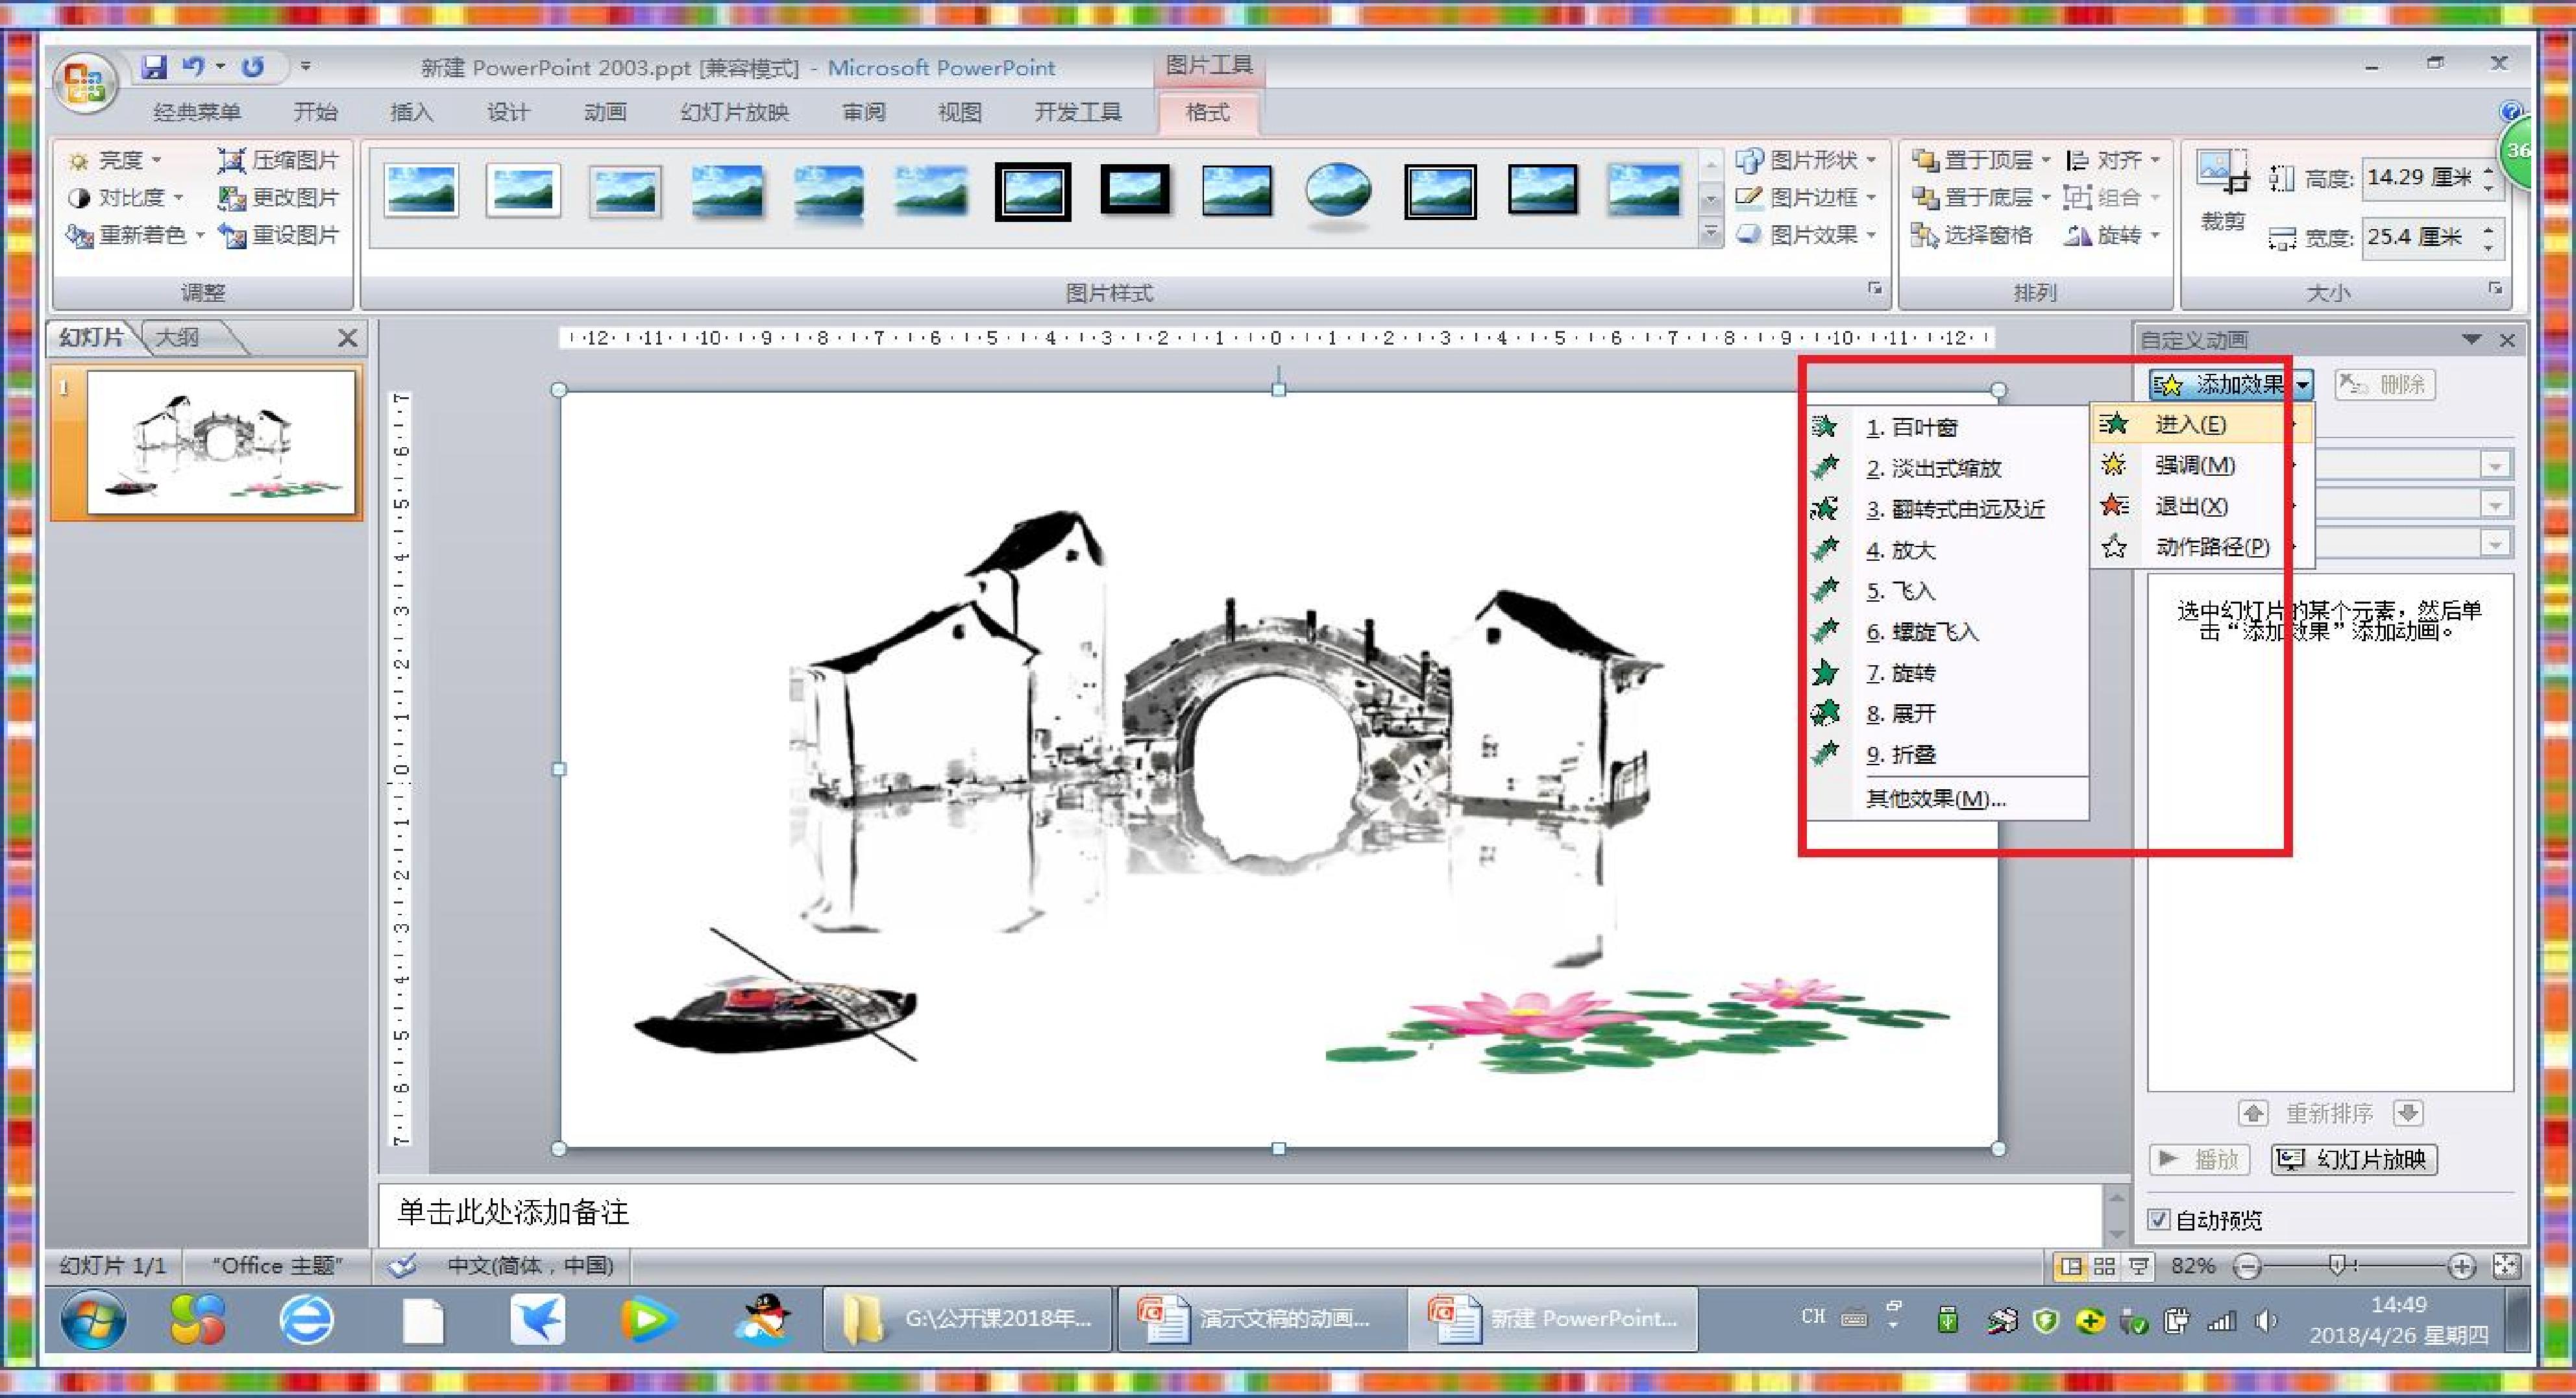
Task: Click the Crop (裁剪) tool icon
Action: 2222,175
